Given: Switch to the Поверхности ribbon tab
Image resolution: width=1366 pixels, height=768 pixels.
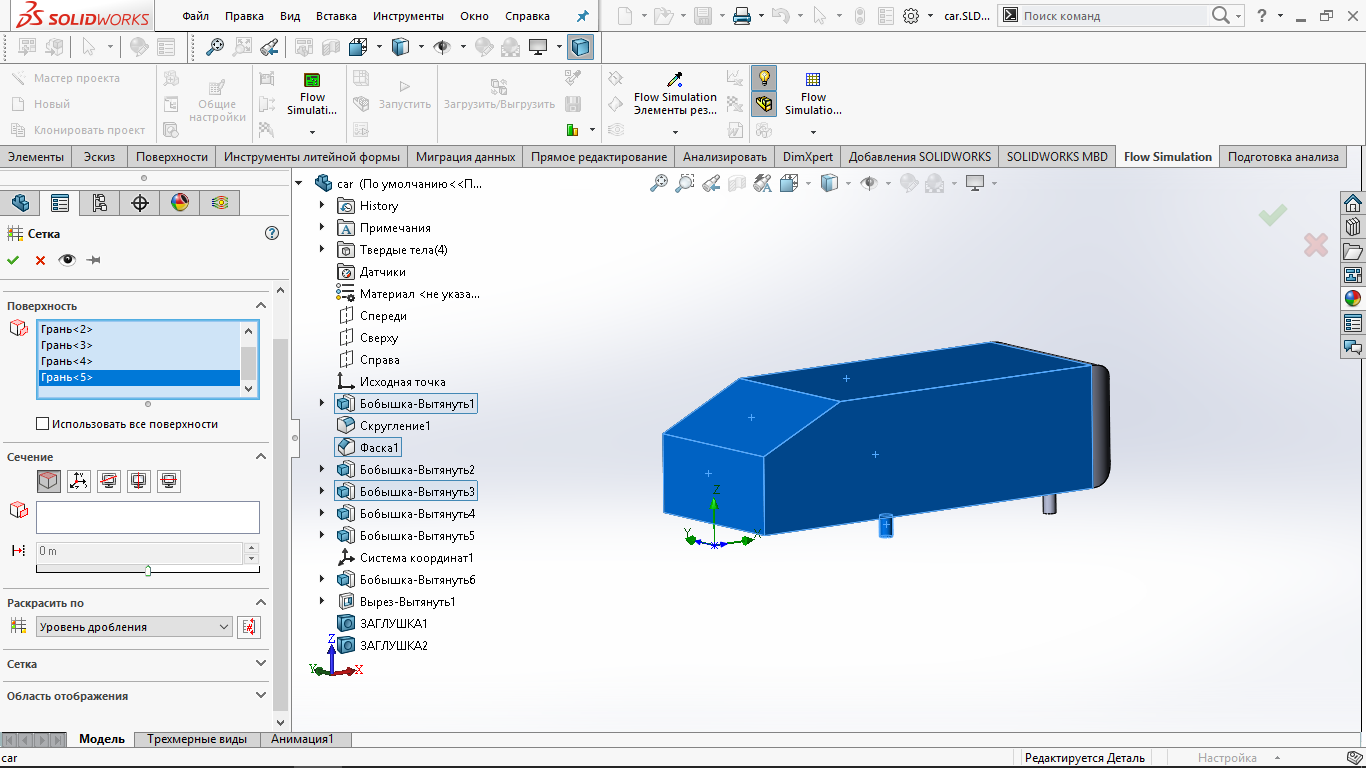Looking at the screenshot, I should [172, 157].
